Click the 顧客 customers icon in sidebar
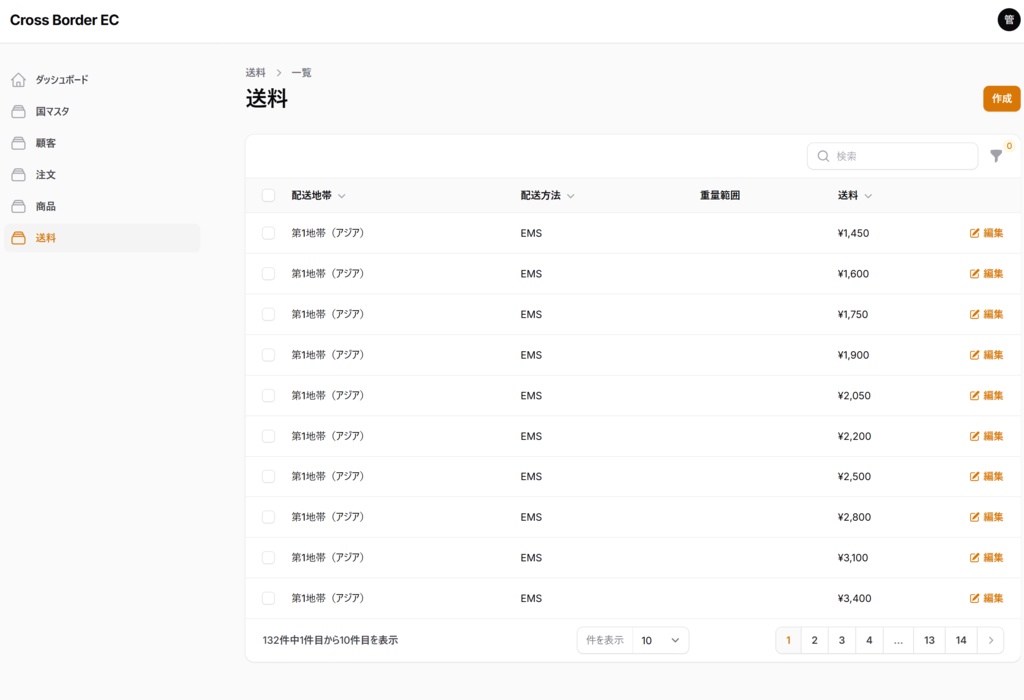Viewport: 1024px width, 700px height. pyautogui.click(x=17, y=143)
